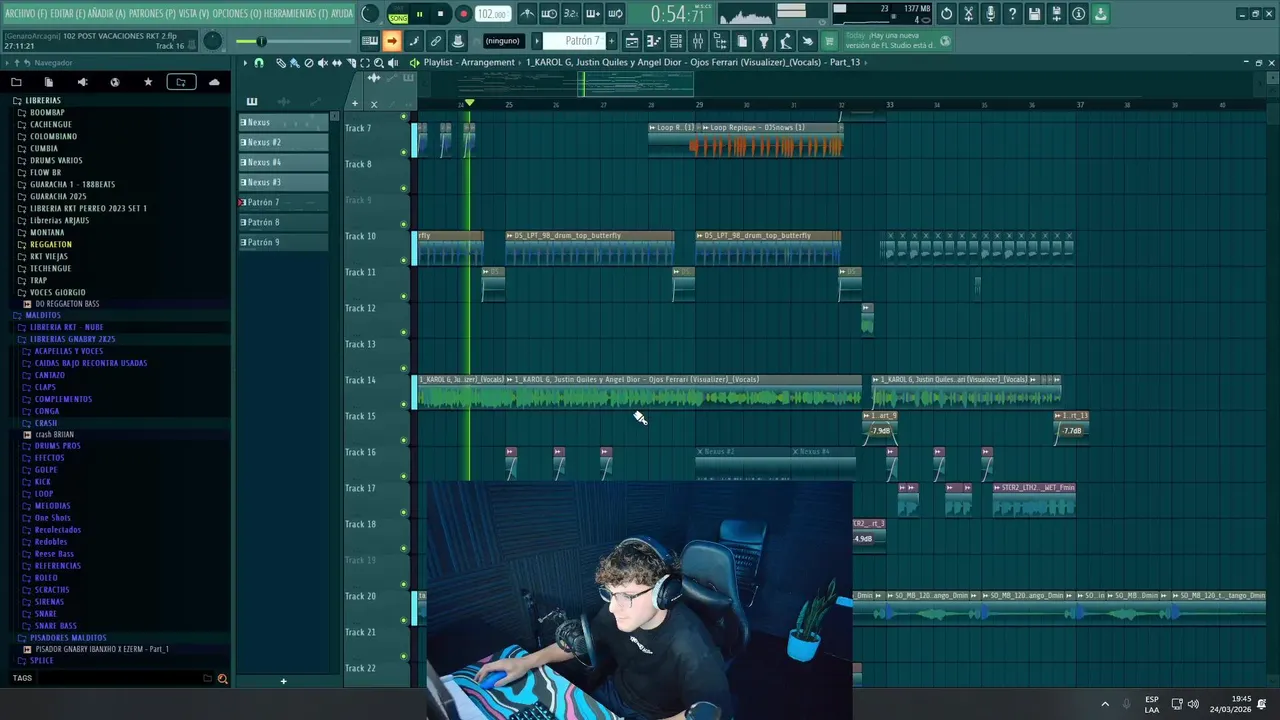Click the audio editor scissors icon
The width and height of the screenshot is (1280, 720).
point(968,14)
